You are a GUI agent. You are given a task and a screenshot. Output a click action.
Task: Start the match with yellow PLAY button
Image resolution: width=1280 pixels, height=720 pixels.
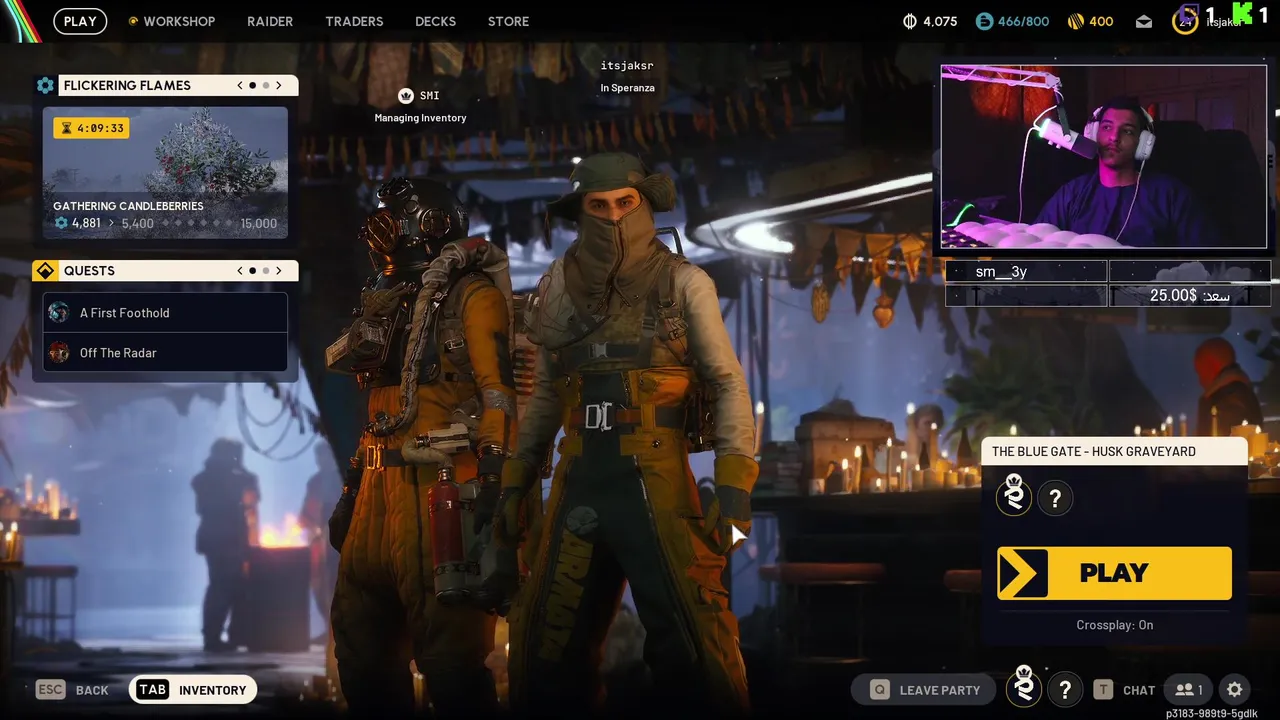1114,573
